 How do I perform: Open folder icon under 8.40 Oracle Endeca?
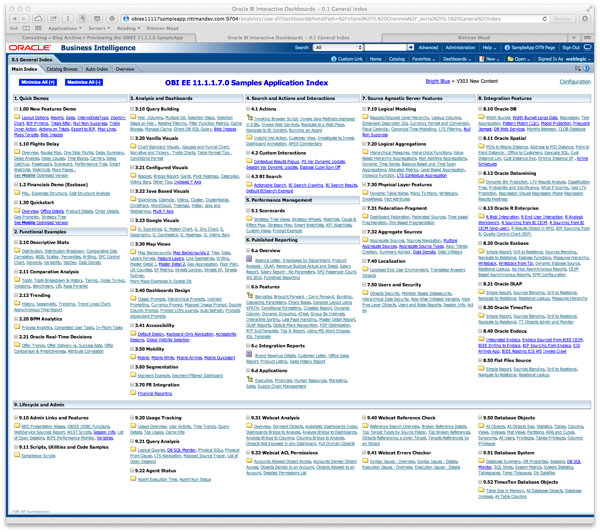[481, 339]
